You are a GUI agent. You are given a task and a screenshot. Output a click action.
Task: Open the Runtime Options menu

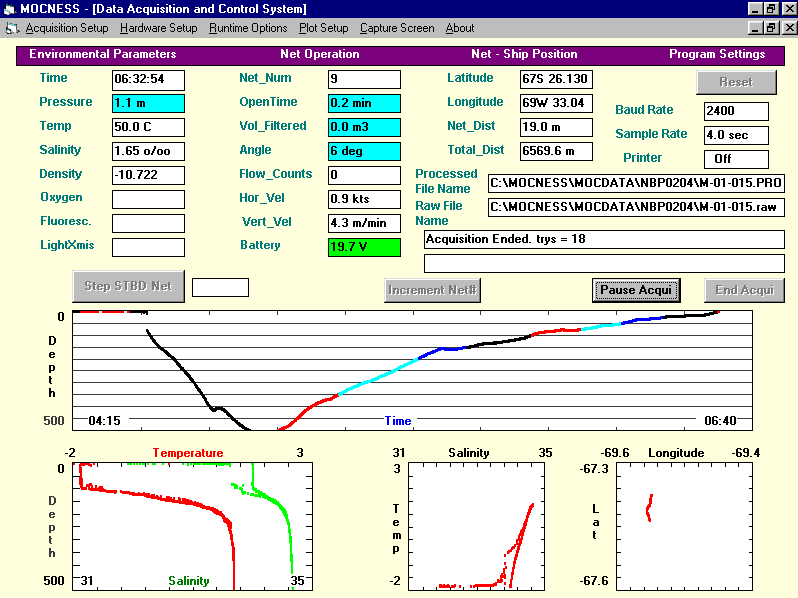(248, 28)
